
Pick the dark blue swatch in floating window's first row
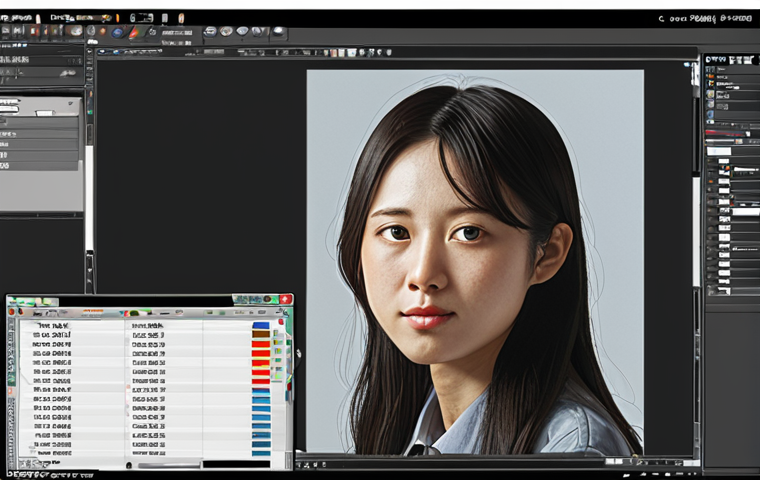click(261, 325)
